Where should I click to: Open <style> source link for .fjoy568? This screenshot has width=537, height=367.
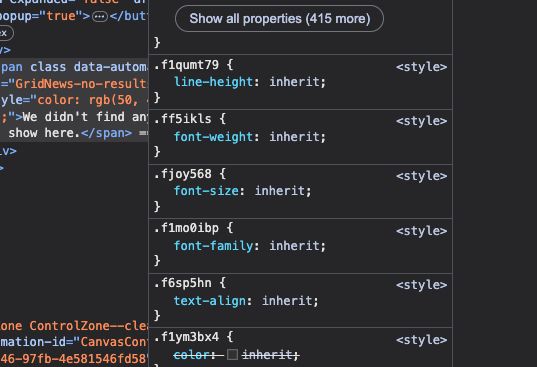421,176
